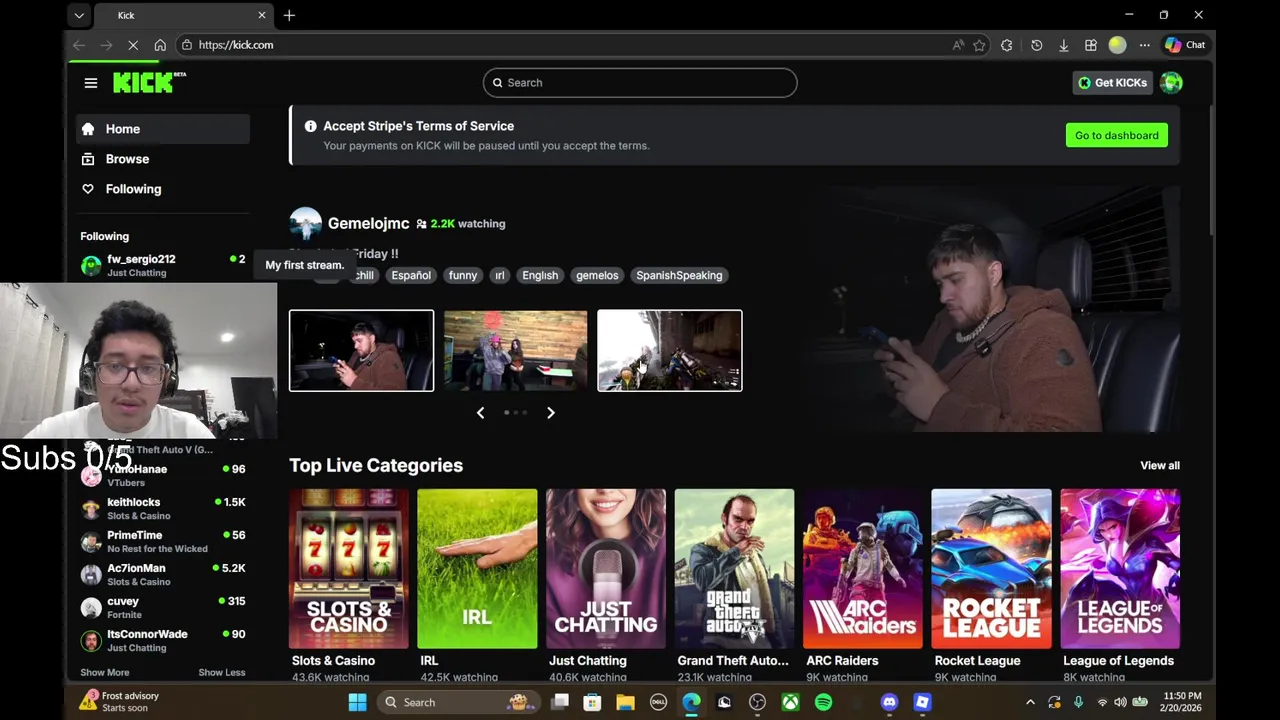
Task: Open the Slots & Casino category card
Action: [x=348, y=569]
